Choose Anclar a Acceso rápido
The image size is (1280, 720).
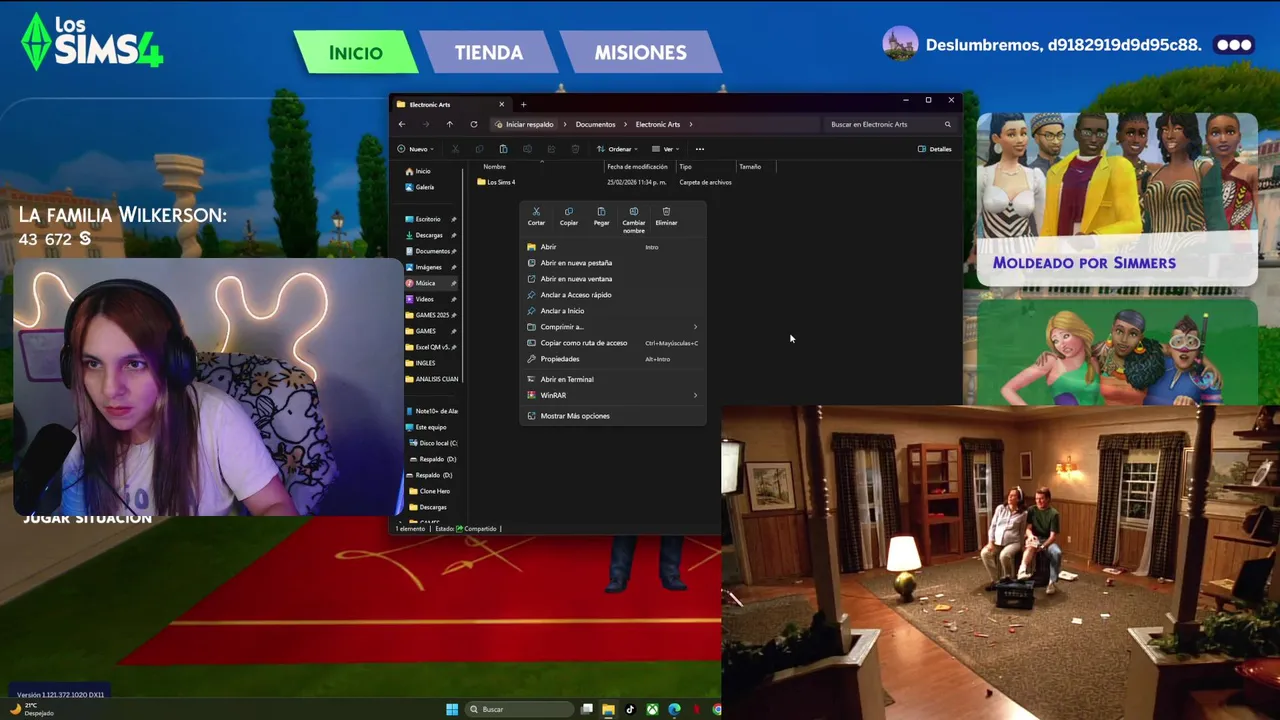point(612,295)
